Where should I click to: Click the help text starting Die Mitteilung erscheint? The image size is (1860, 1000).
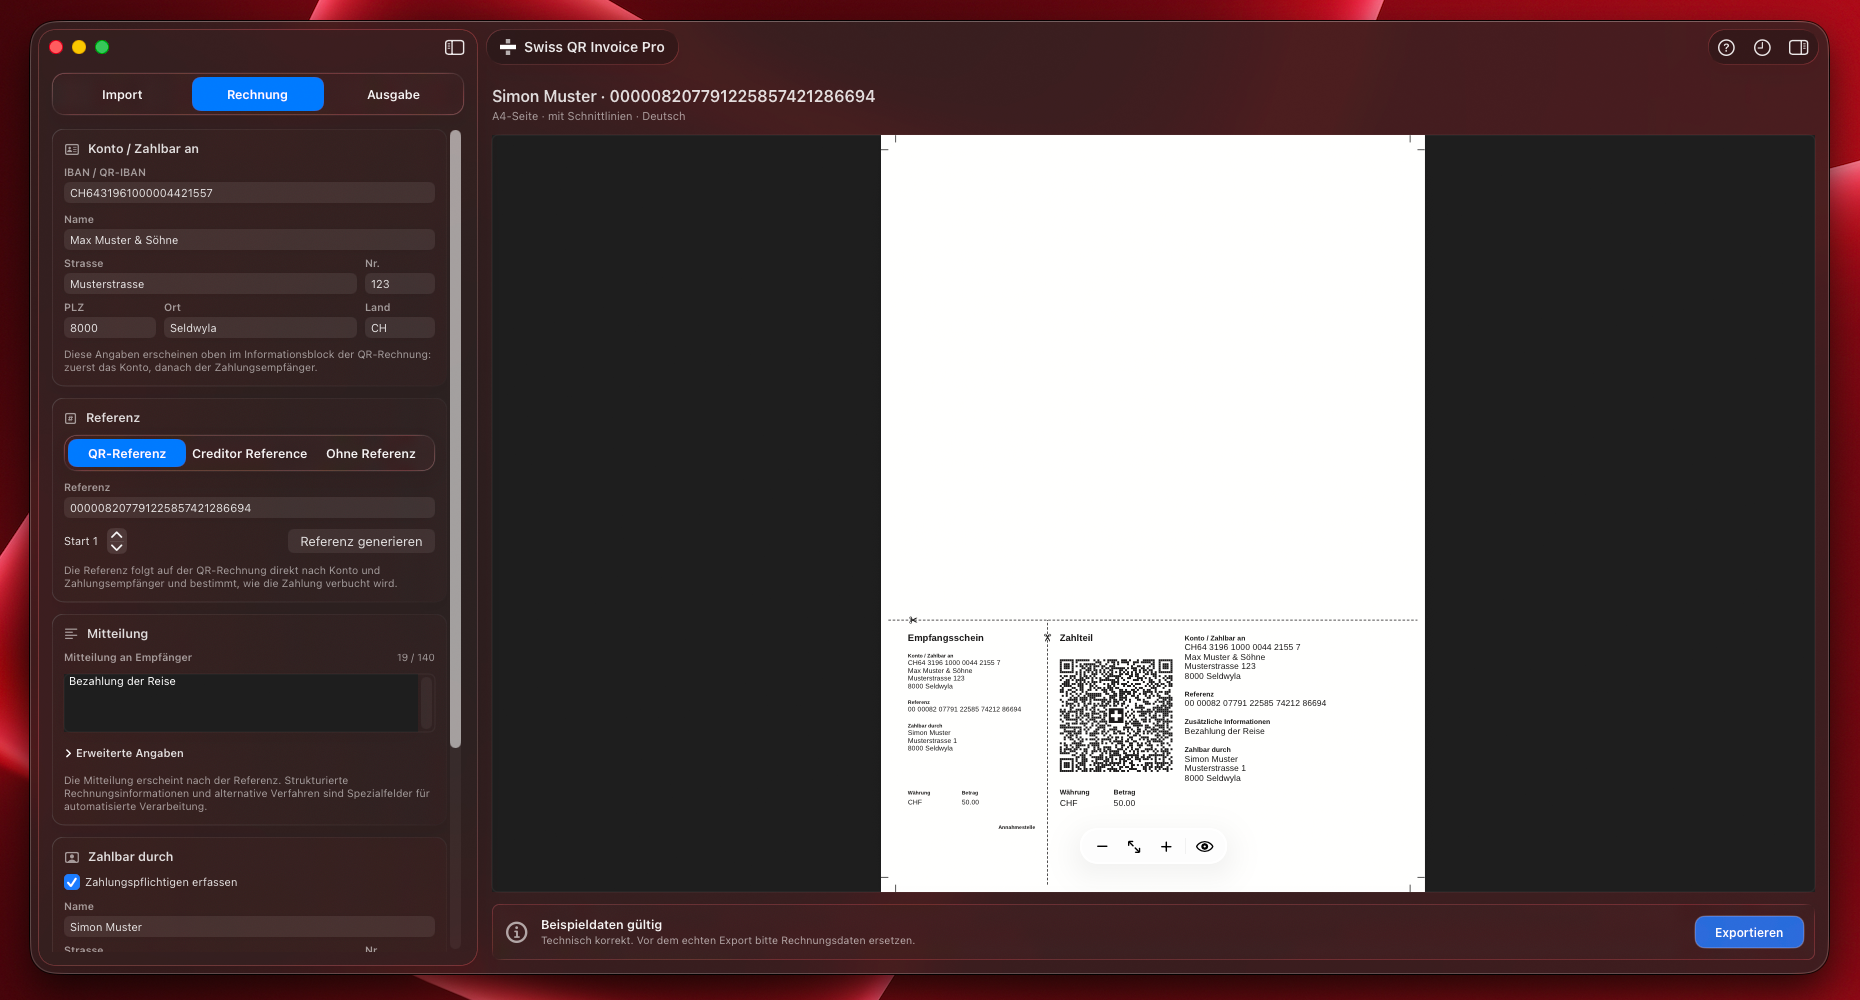click(247, 793)
